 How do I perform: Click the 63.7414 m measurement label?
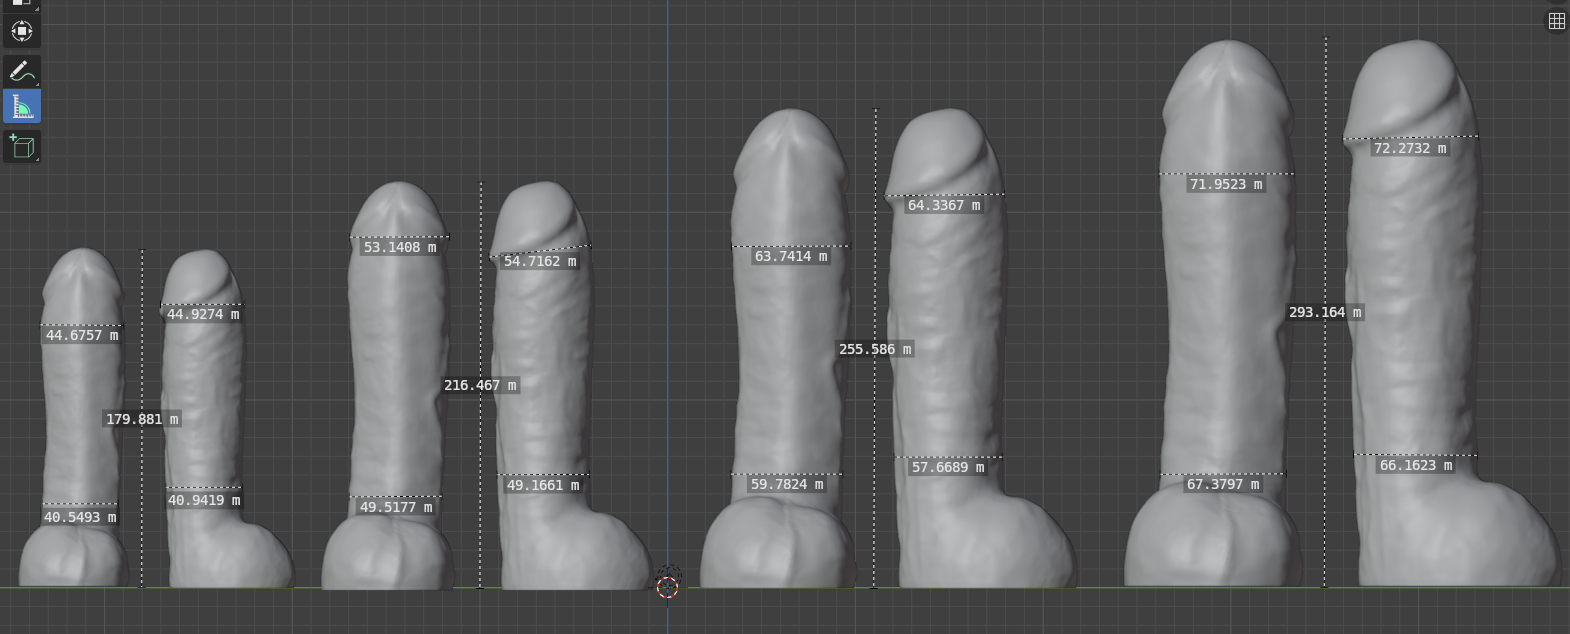791,256
